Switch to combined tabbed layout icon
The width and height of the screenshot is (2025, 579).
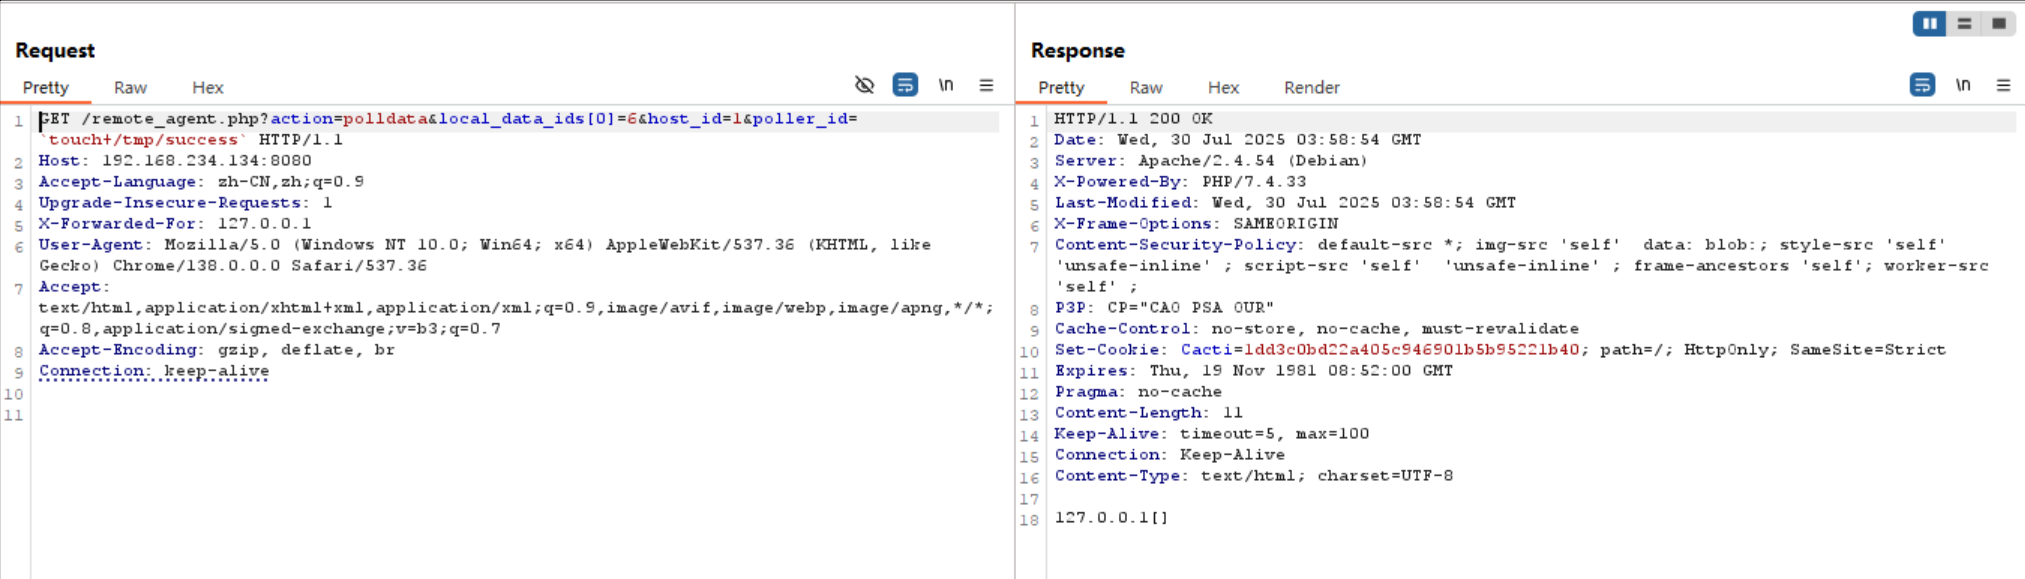tap(1998, 23)
